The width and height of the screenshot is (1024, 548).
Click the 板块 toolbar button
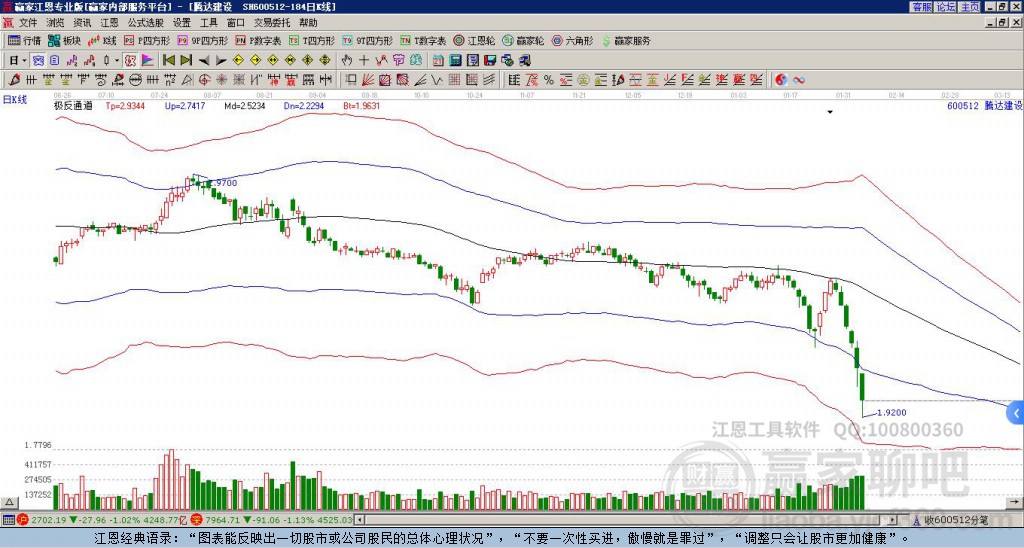65,40
